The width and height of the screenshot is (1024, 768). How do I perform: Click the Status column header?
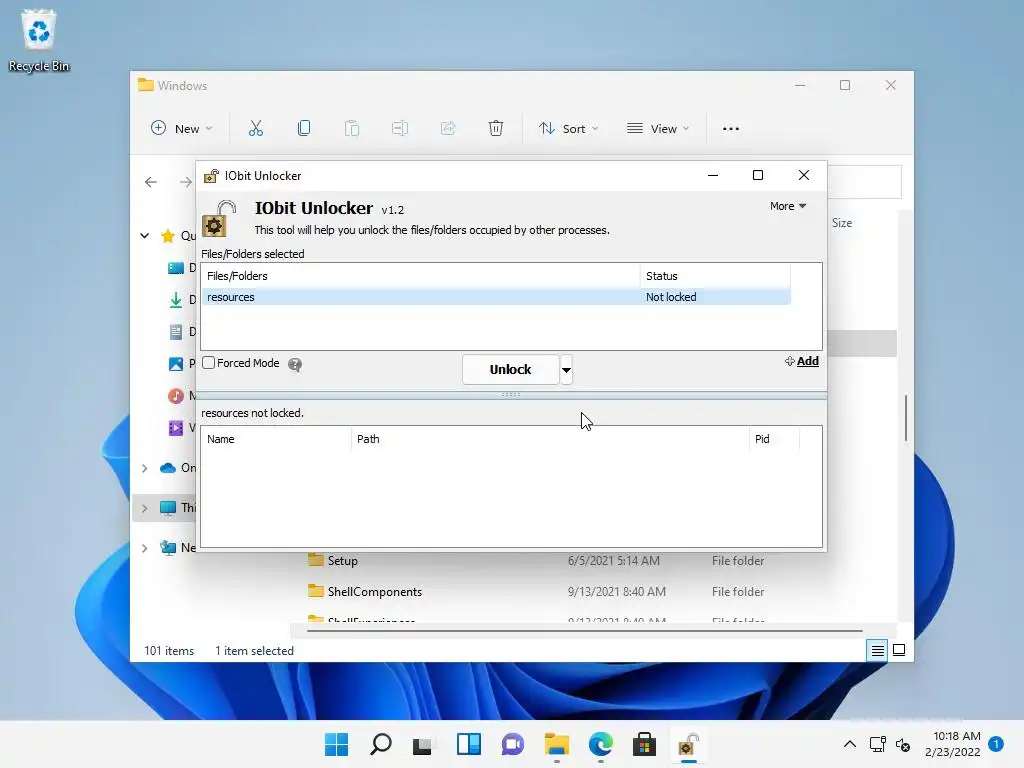click(x=715, y=276)
